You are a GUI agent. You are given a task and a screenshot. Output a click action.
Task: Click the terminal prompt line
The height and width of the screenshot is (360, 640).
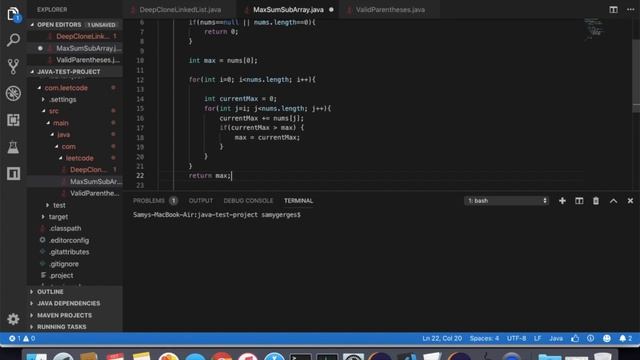(x=217, y=215)
